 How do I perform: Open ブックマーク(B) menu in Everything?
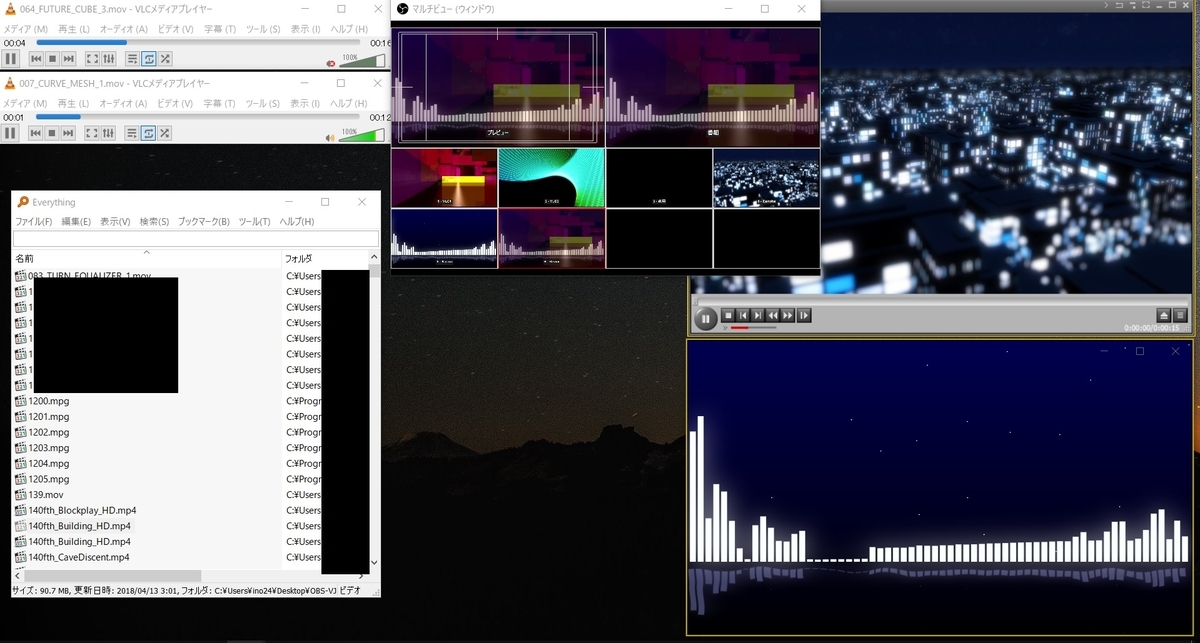[204, 221]
